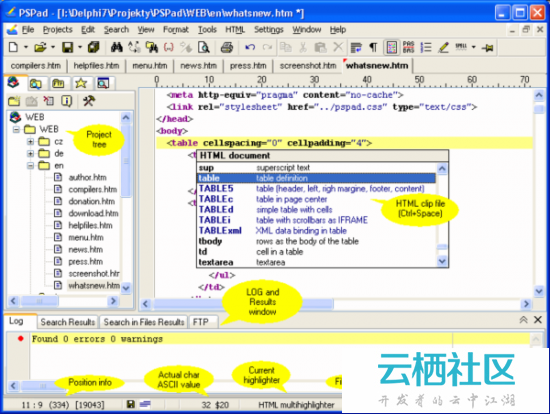Click the New file toolbar icon
The height and width of the screenshot is (414, 550).
[x=13, y=47]
